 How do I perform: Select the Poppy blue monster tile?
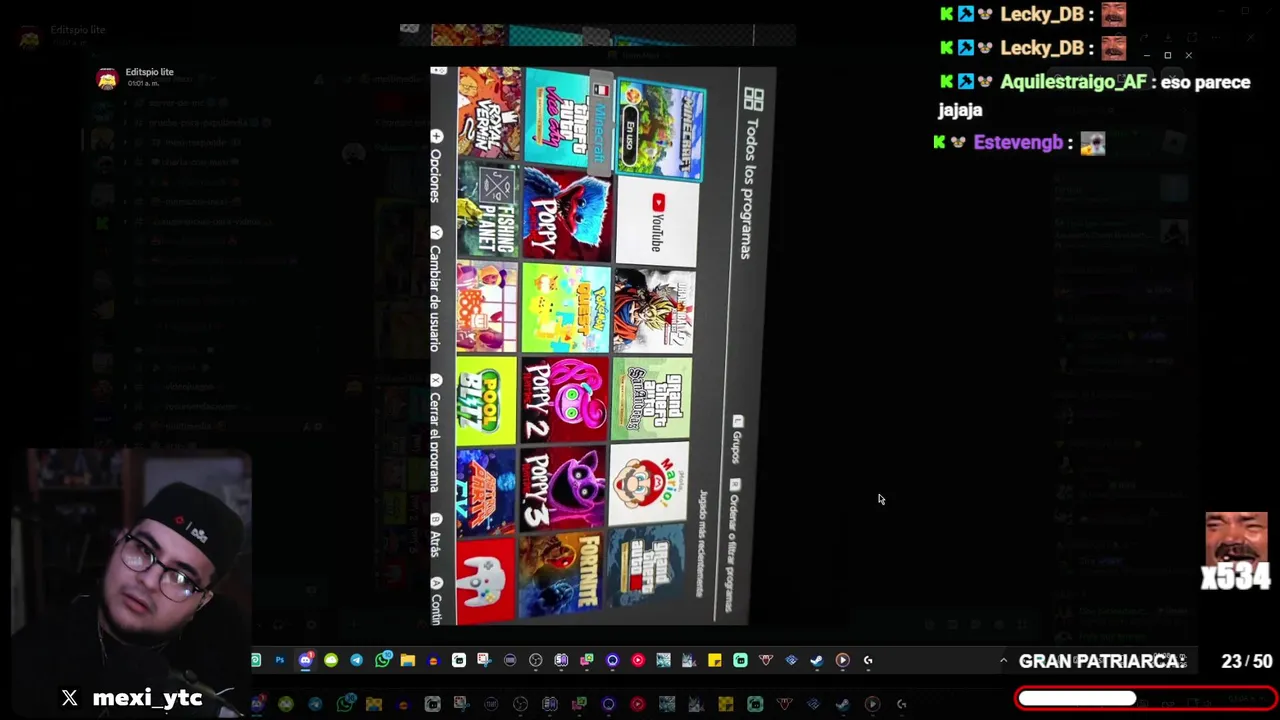click(x=566, y=215)
